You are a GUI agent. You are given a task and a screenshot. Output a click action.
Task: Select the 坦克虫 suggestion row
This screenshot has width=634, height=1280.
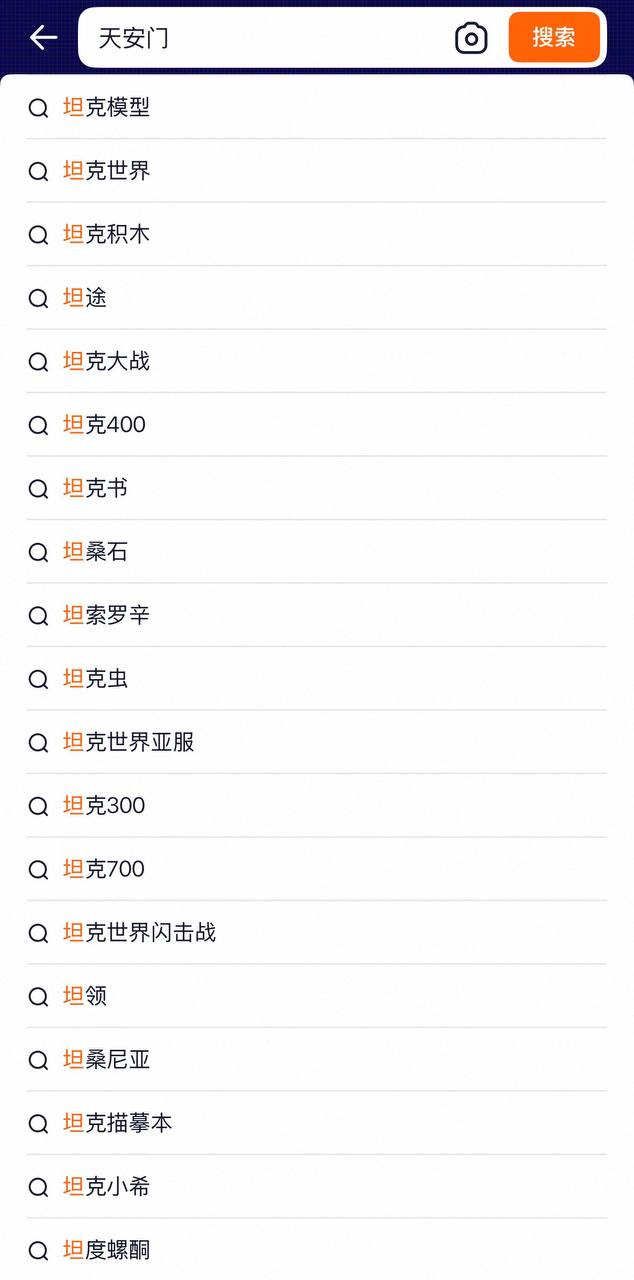pos(316,679)
